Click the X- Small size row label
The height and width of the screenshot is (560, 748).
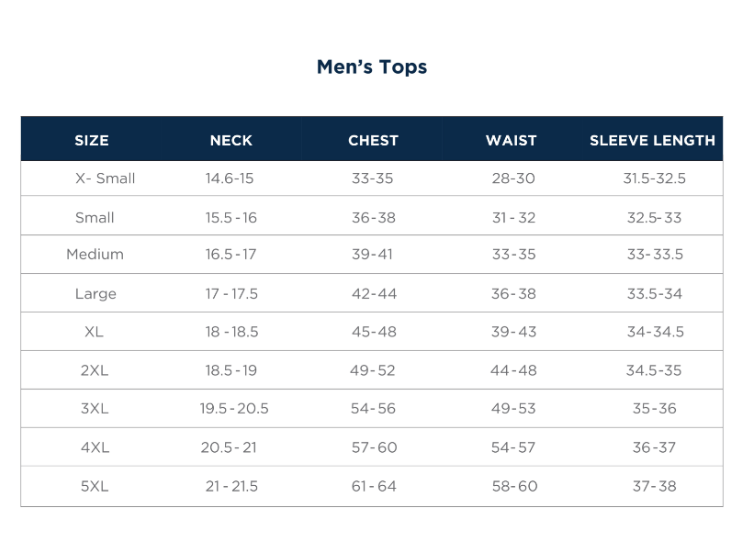(x=105, y=179)
